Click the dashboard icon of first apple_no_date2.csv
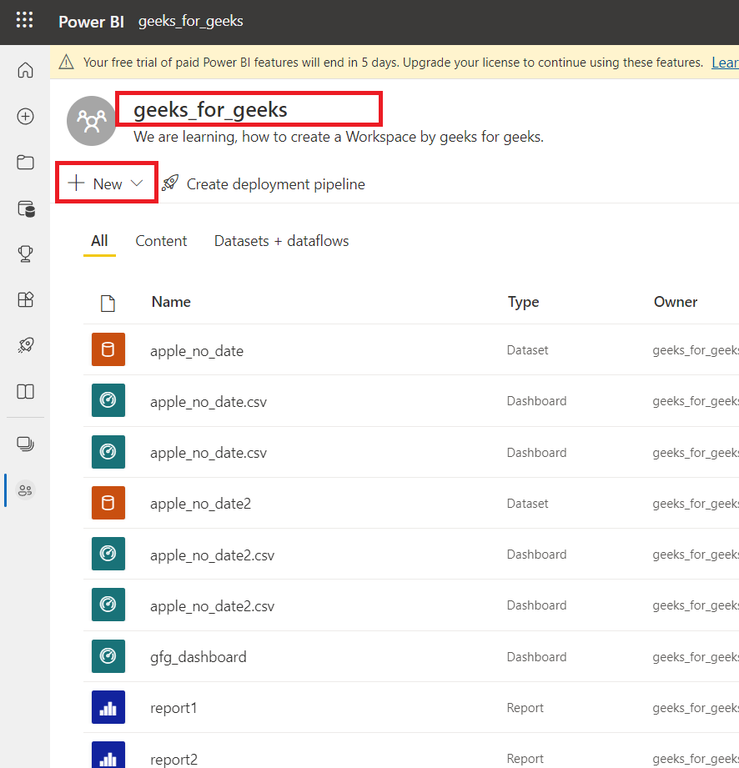Viewport: 739px width, 768px height. [x=108, y=553]
